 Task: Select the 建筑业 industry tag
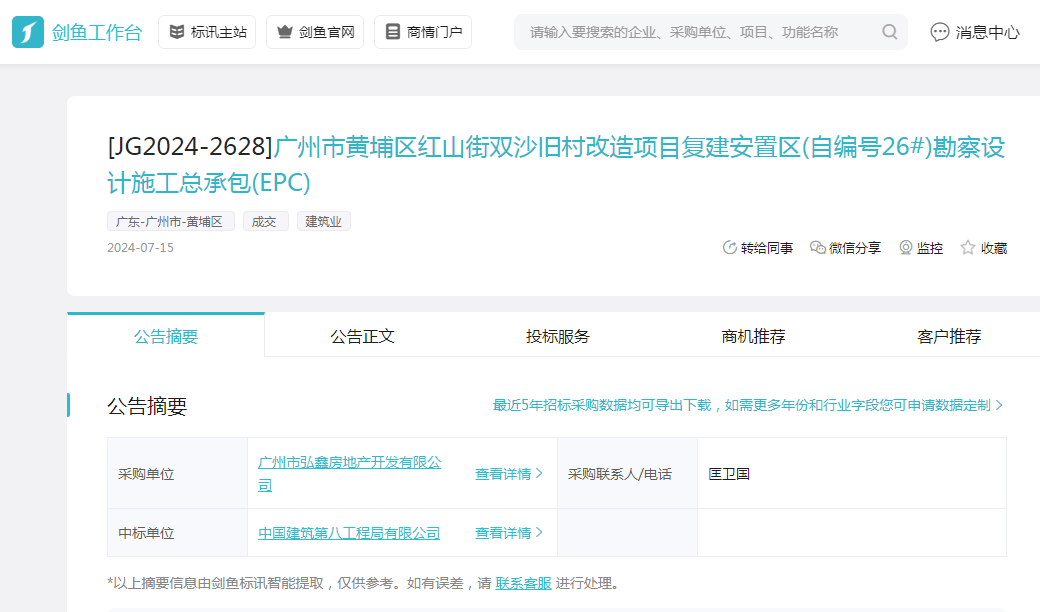324,221
